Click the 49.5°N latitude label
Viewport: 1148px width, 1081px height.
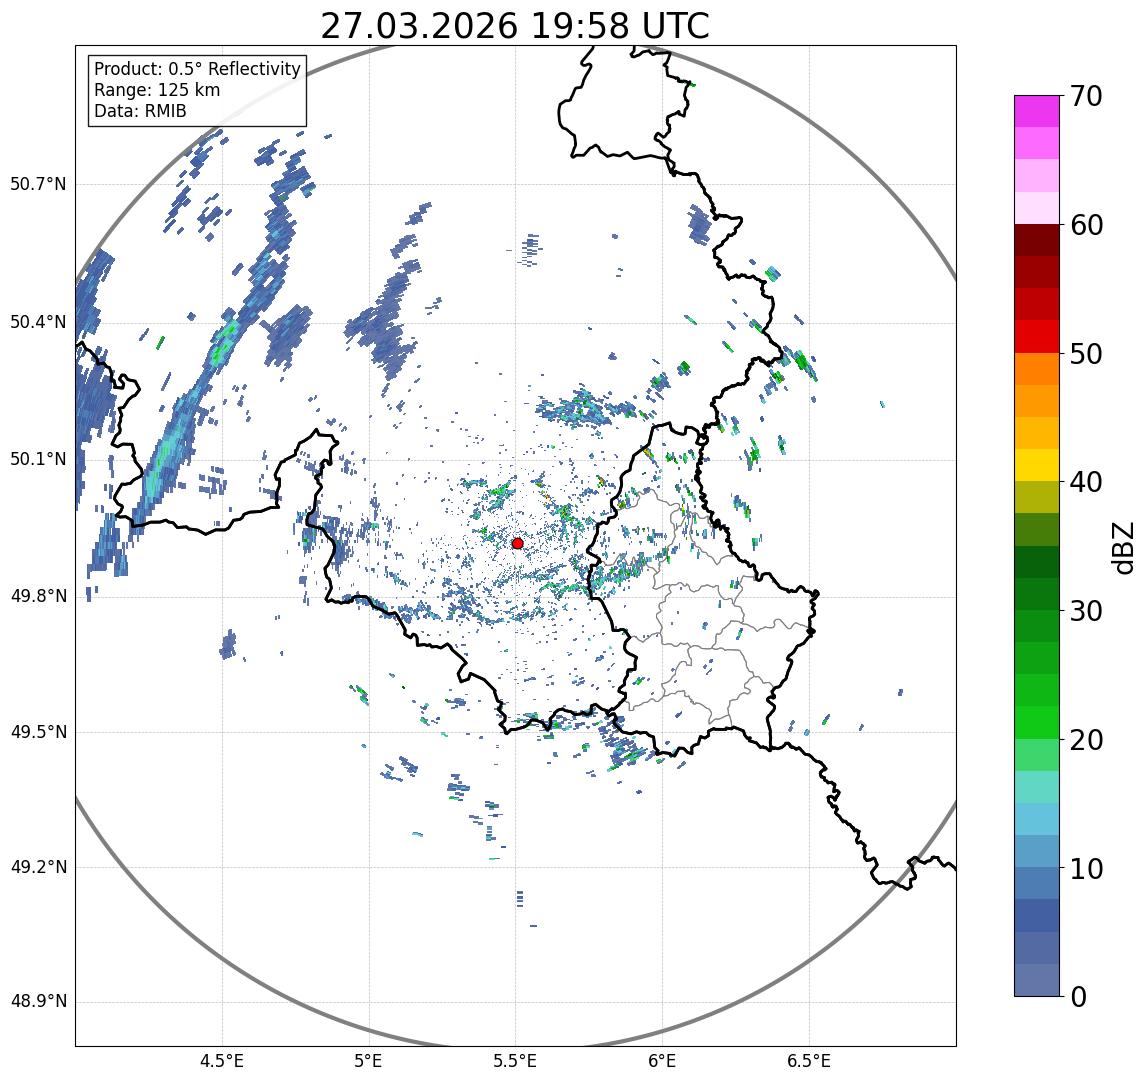pos(38,732)
